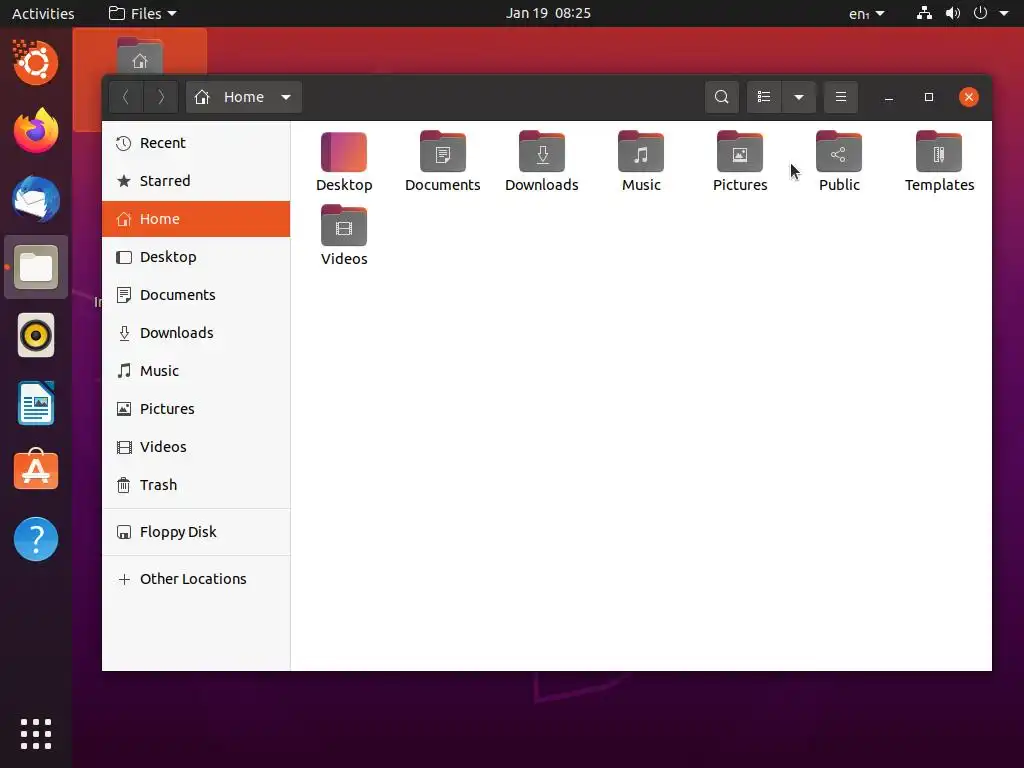Open the system menu arrow at top right
Image resolution: width=1024 pixels, height=768 pixels.
pyautogui.click(x=1004, y=13)
